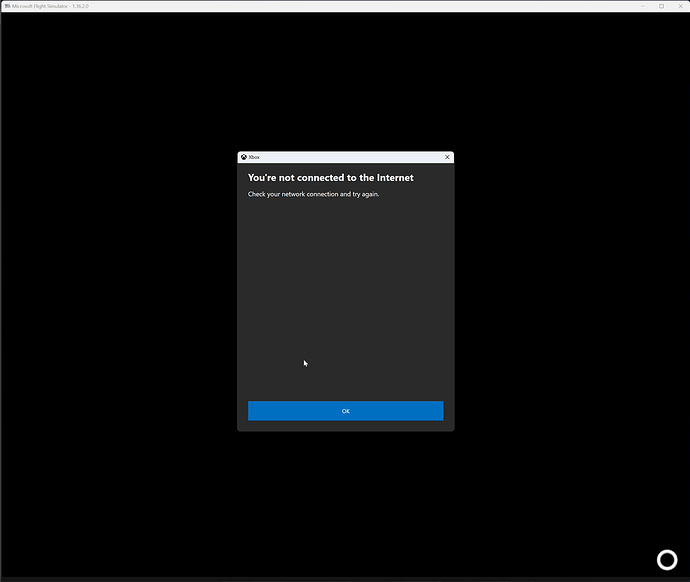Click the Xbox logo in dialog title bar

click(x=244, y=157)
